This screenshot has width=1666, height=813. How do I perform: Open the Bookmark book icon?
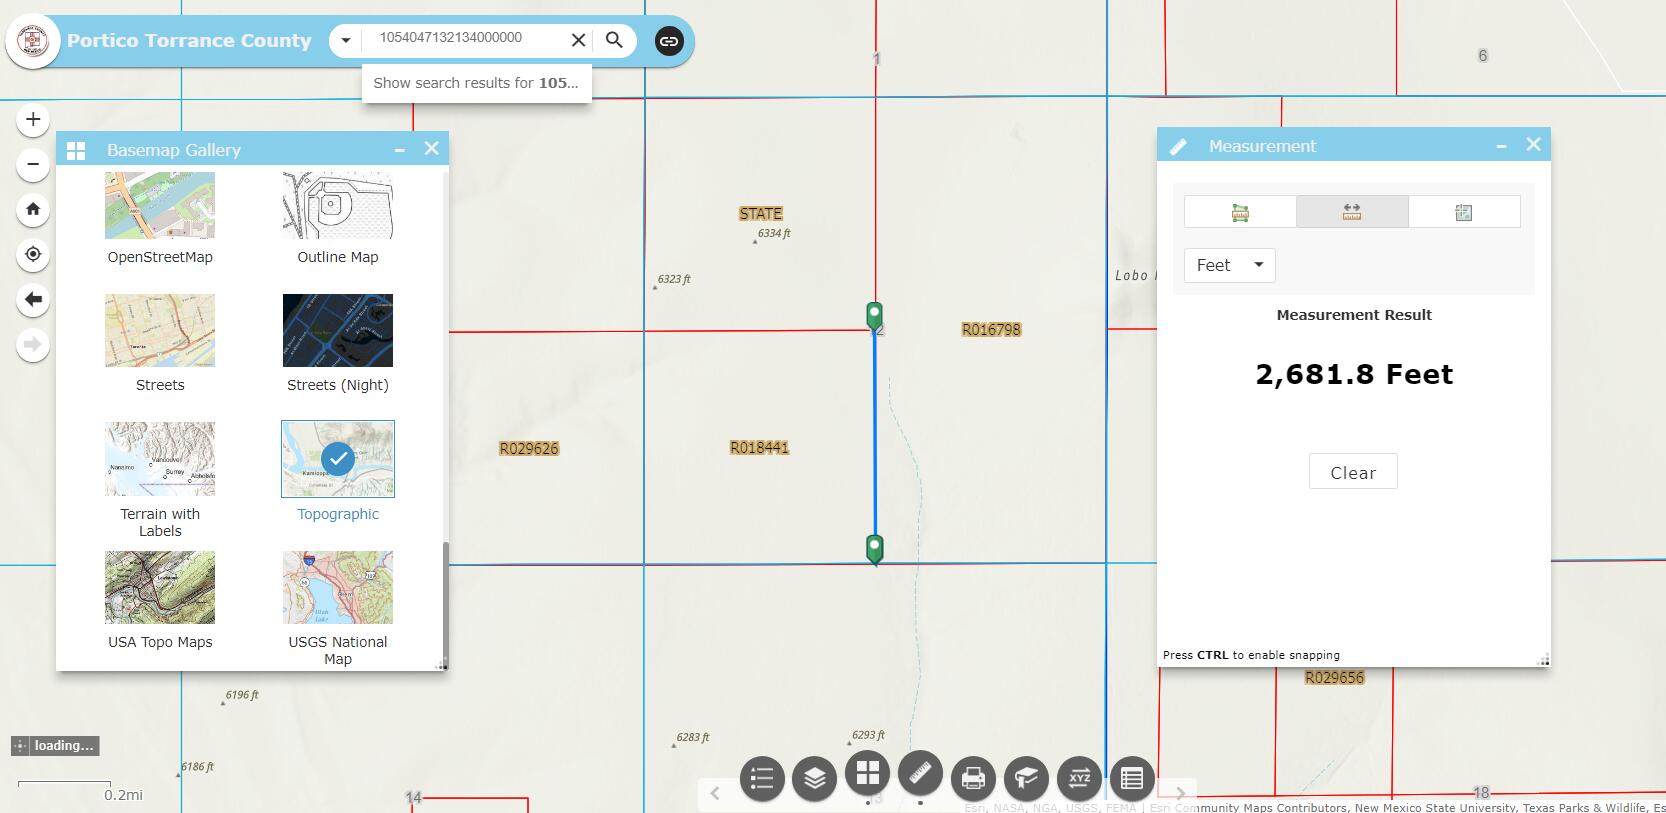[1026, 777]
